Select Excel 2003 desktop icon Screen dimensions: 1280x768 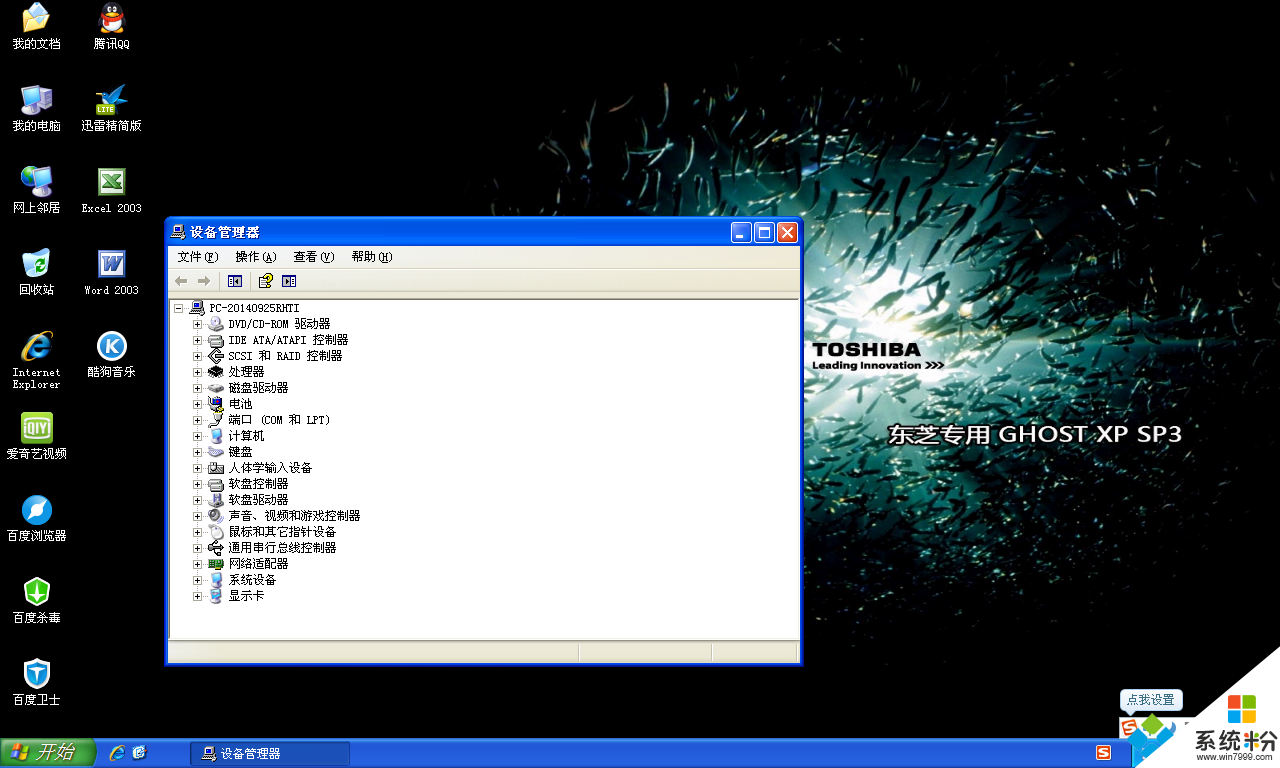click(x=112, y=191)
